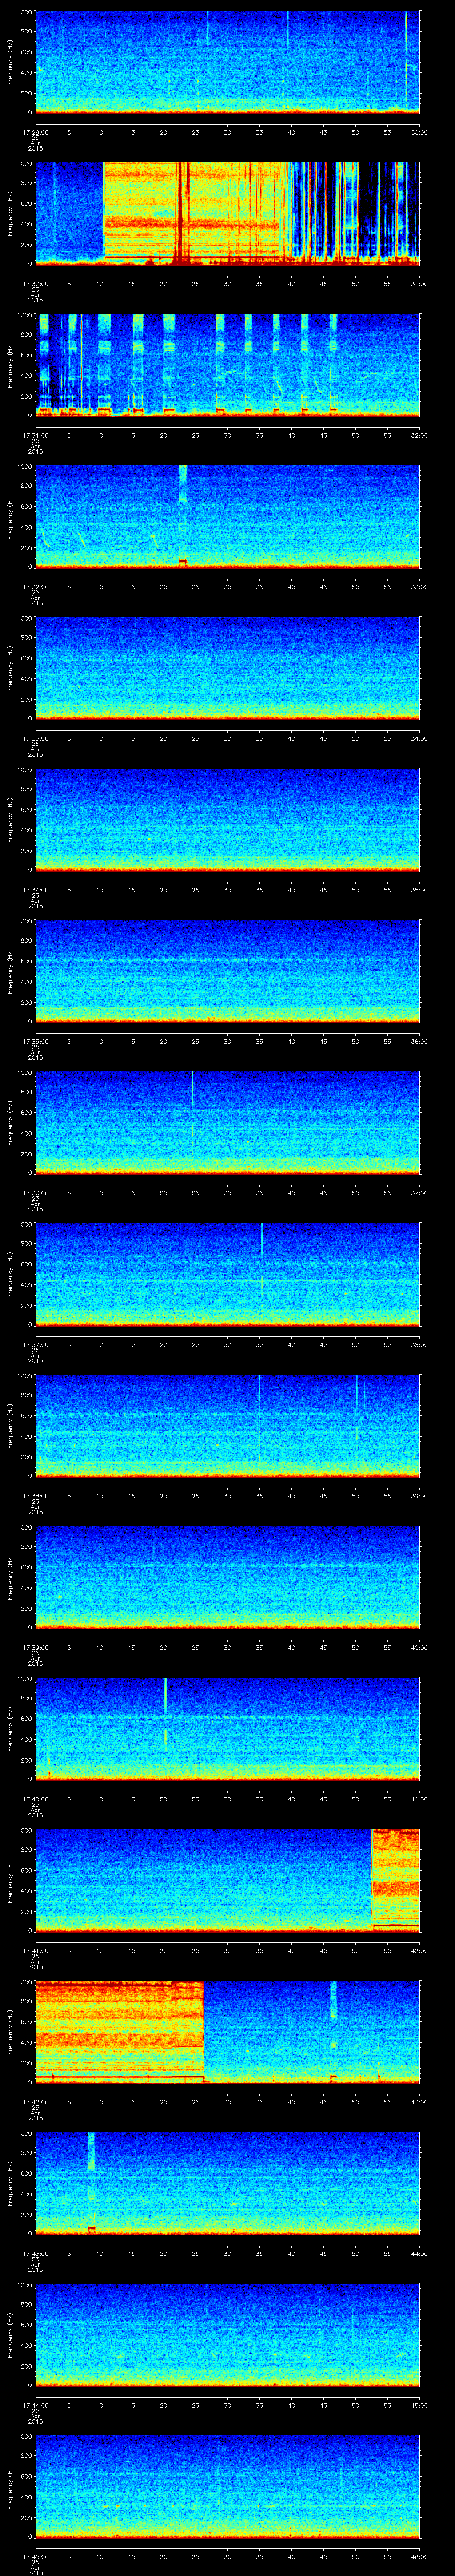Select the spectrogram panel starting at 17:30:00
Viewport: 455px width, 2576px height.
[228, 214]
